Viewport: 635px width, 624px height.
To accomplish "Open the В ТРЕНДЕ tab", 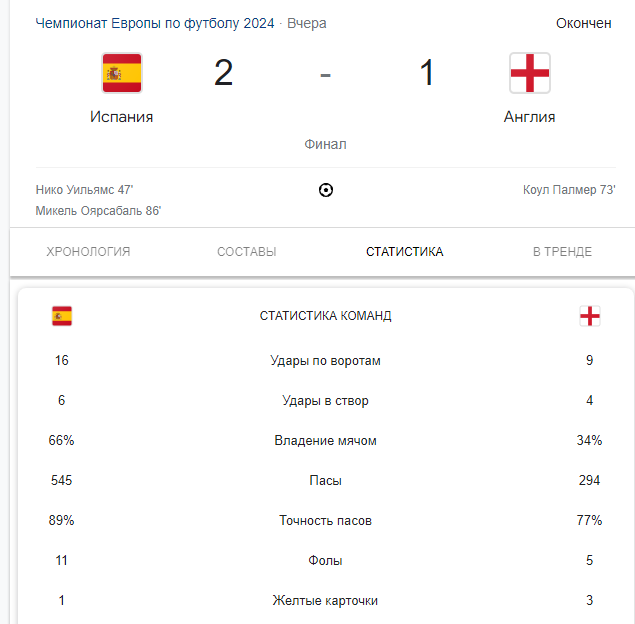I will (x=562, y=251).
